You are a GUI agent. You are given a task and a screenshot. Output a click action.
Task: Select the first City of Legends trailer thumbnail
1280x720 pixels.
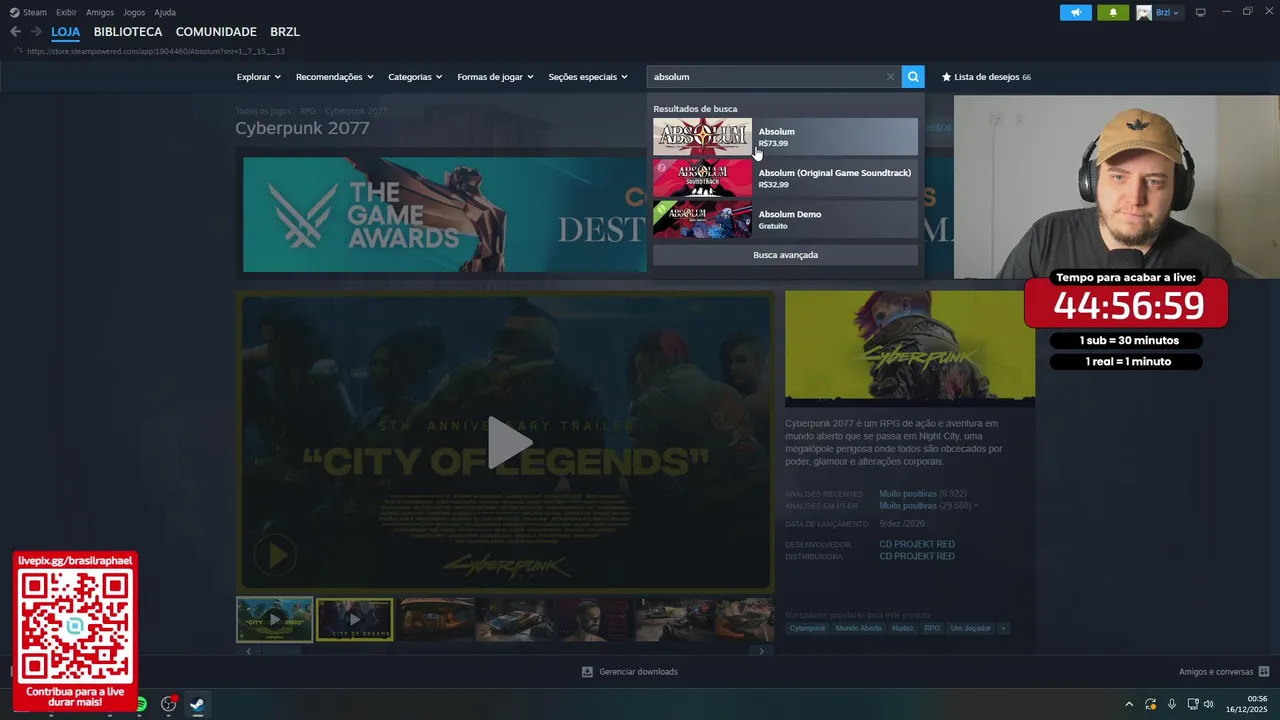click(x=275, y=620)
